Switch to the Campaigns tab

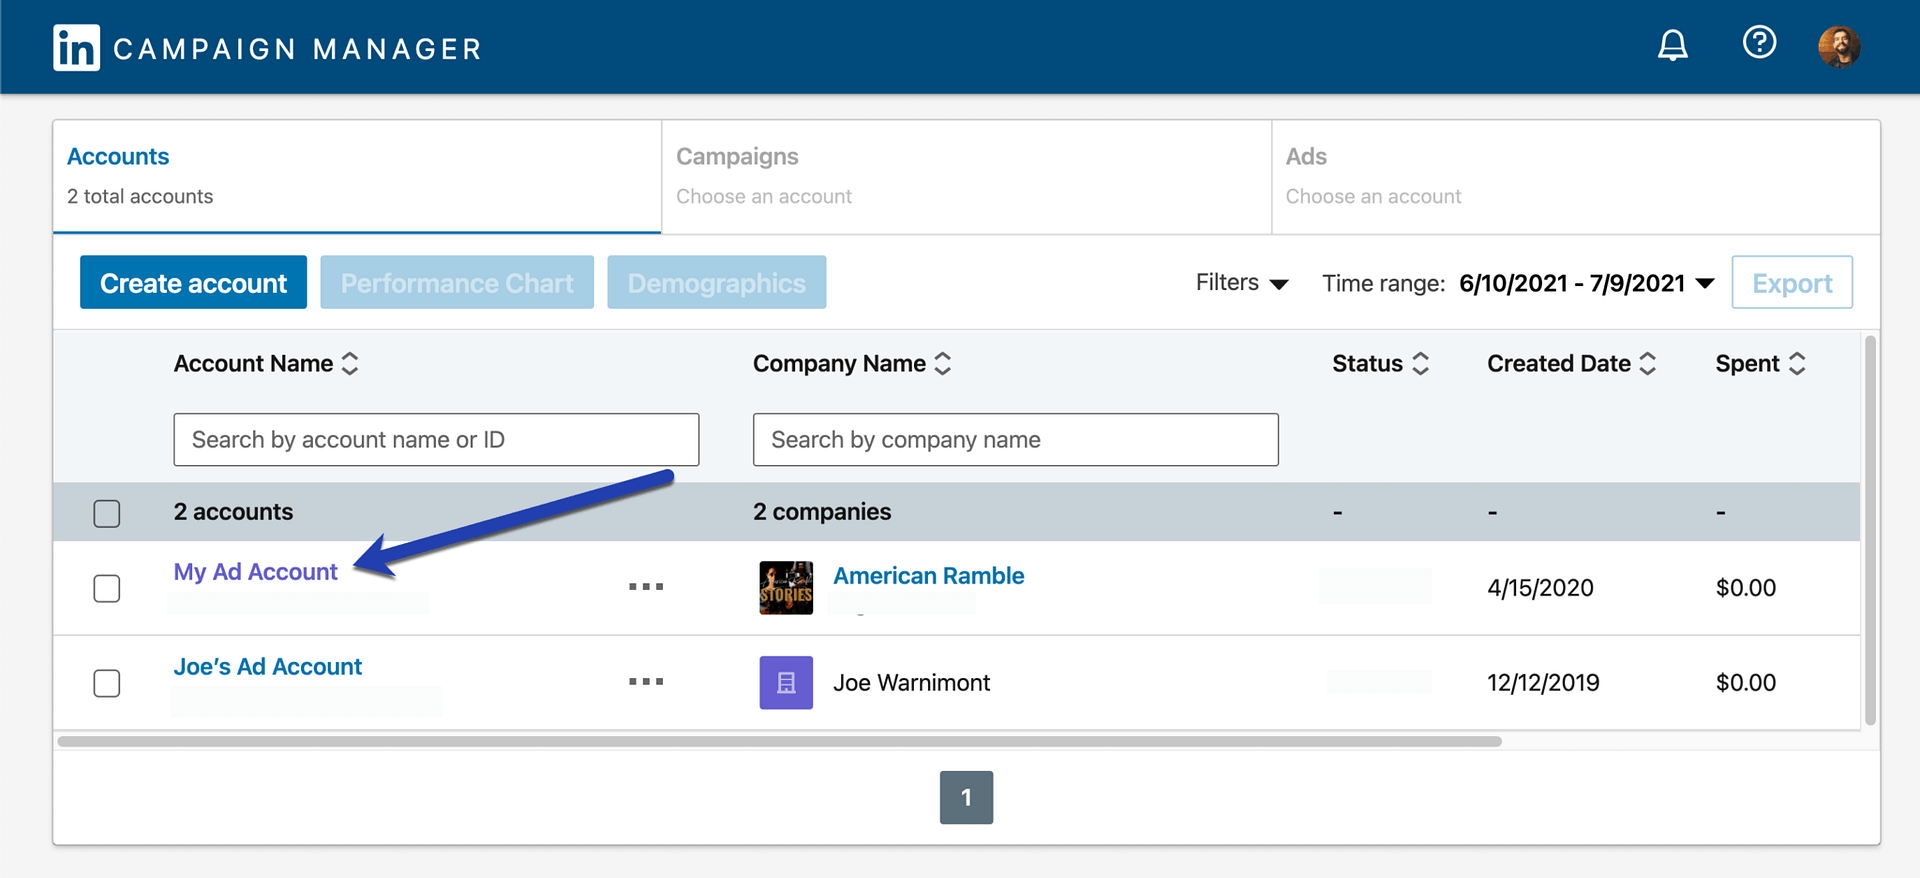tap(966, 177)
